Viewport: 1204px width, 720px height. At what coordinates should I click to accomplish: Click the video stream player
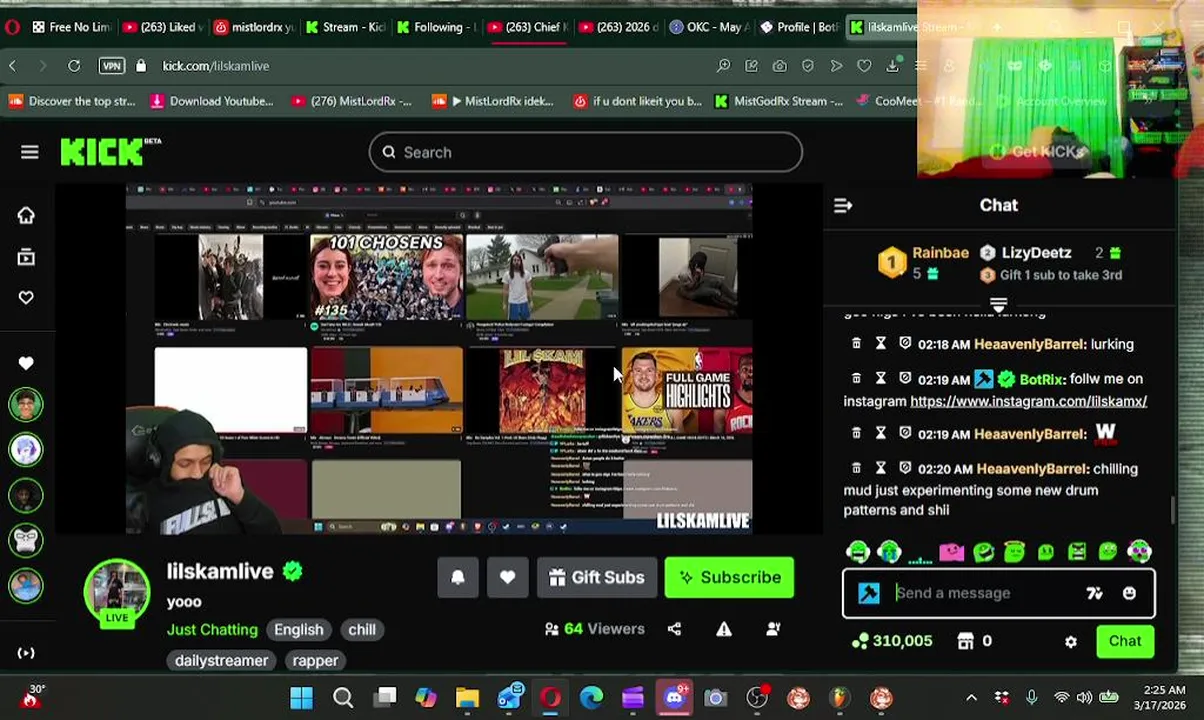[438, 359]
